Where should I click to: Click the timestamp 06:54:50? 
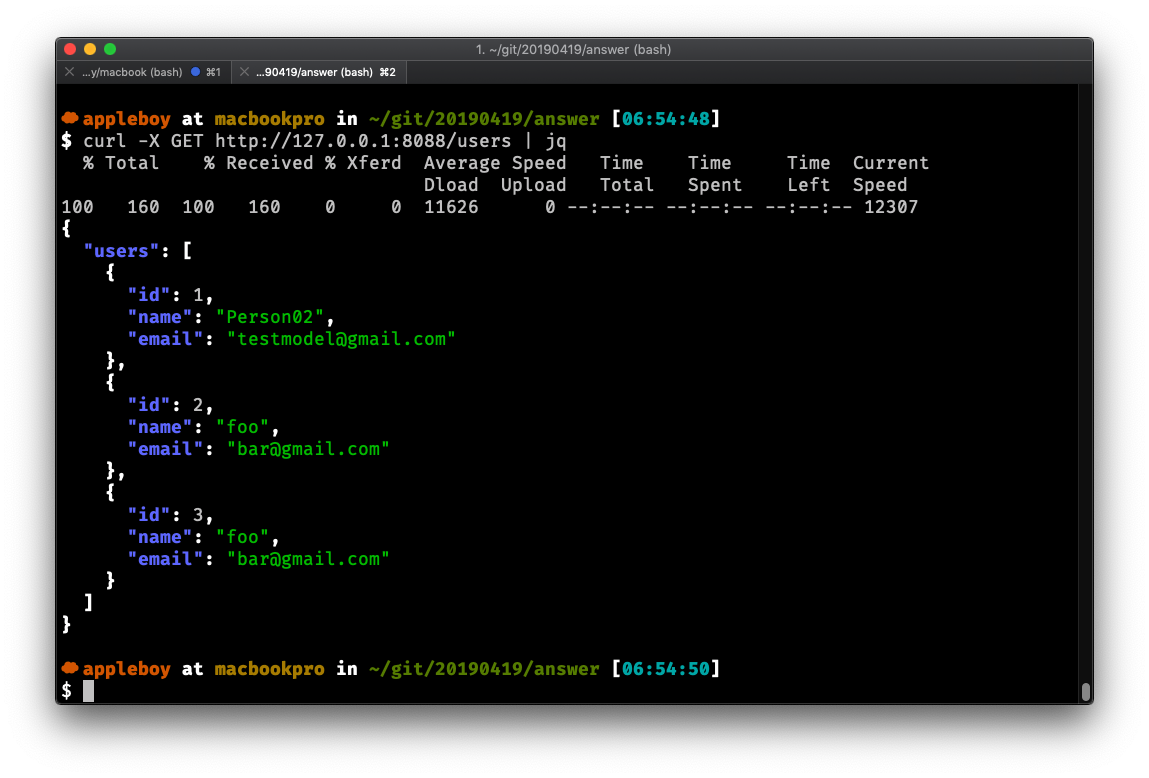click(665, 668)
